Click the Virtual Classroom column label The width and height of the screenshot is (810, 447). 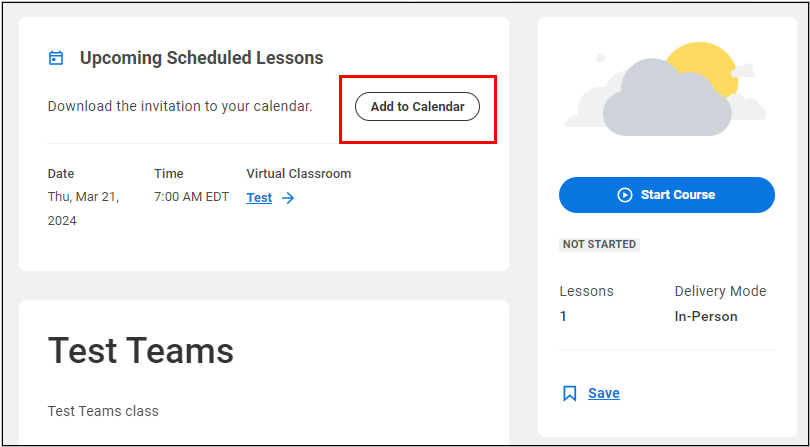click(x=298, y=174)
